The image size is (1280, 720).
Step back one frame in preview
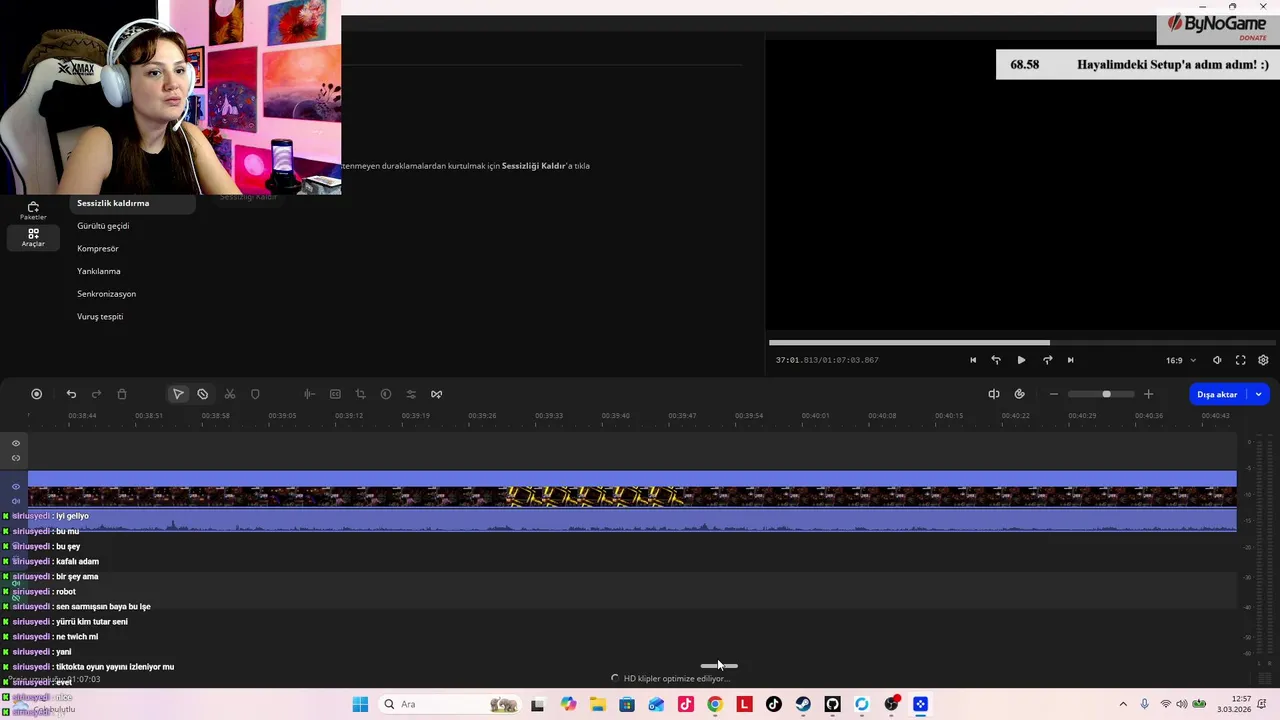coord(996,360)
